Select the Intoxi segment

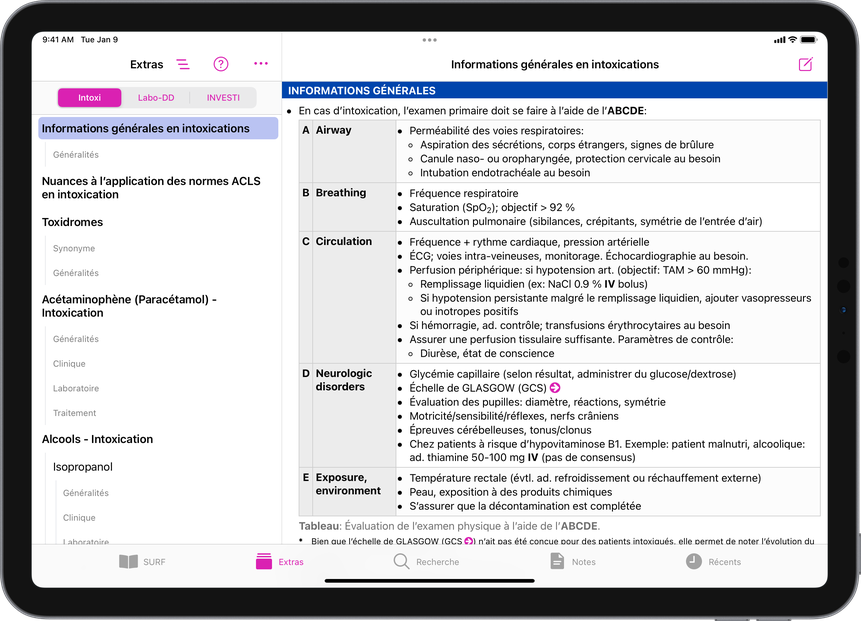click(x=90, y=98)
